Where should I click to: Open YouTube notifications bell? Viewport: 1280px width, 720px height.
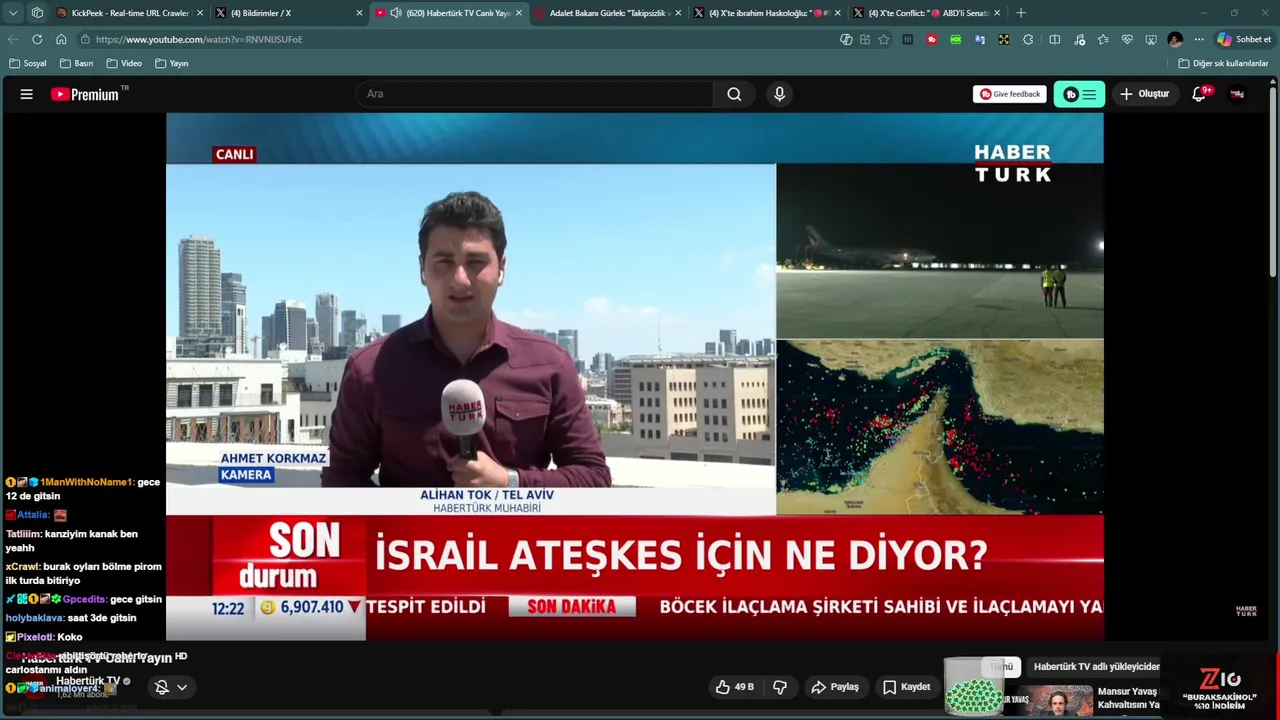pos(1199,94)
